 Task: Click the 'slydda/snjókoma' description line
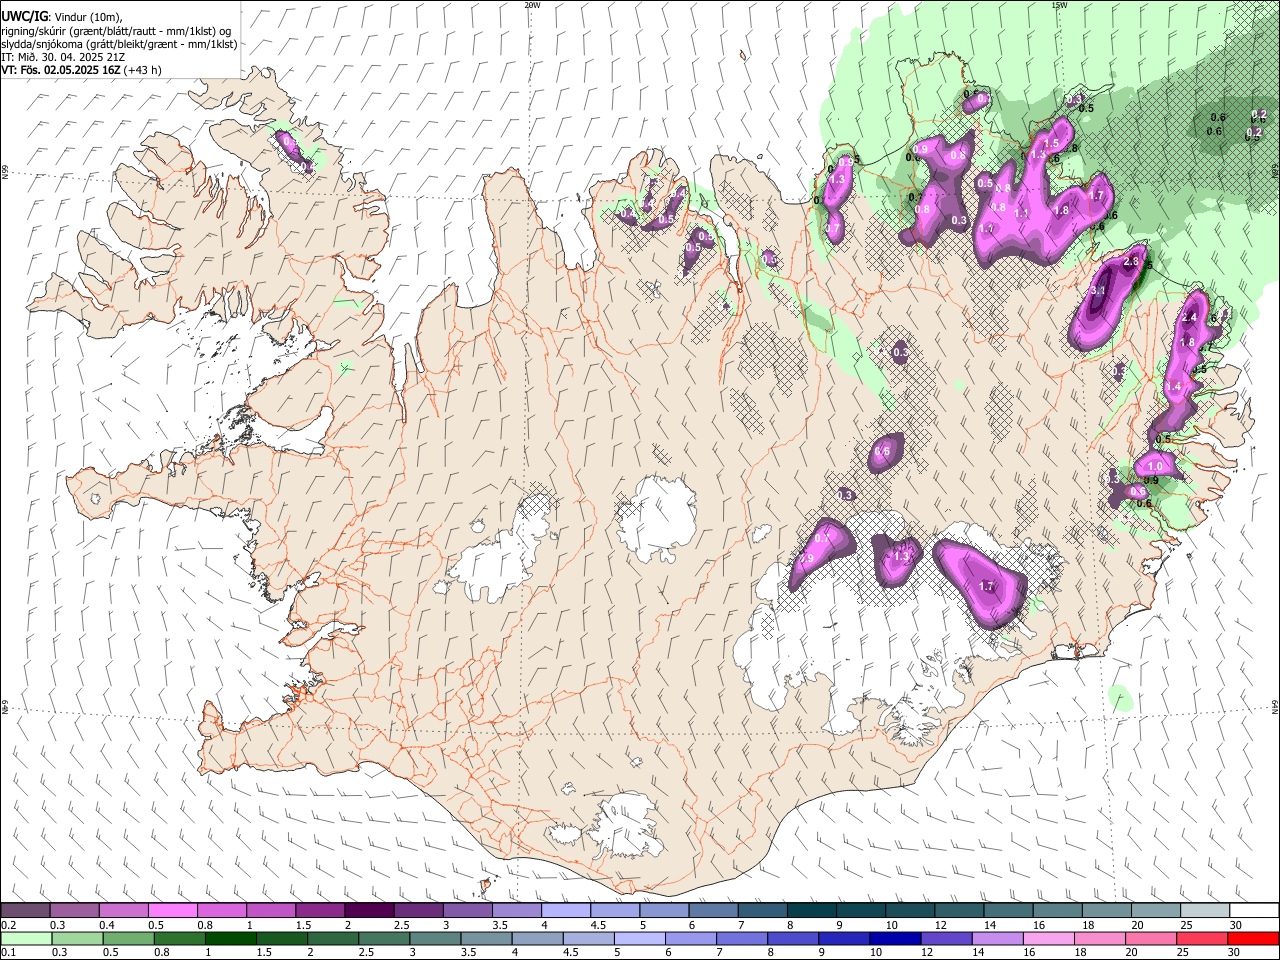119,44
